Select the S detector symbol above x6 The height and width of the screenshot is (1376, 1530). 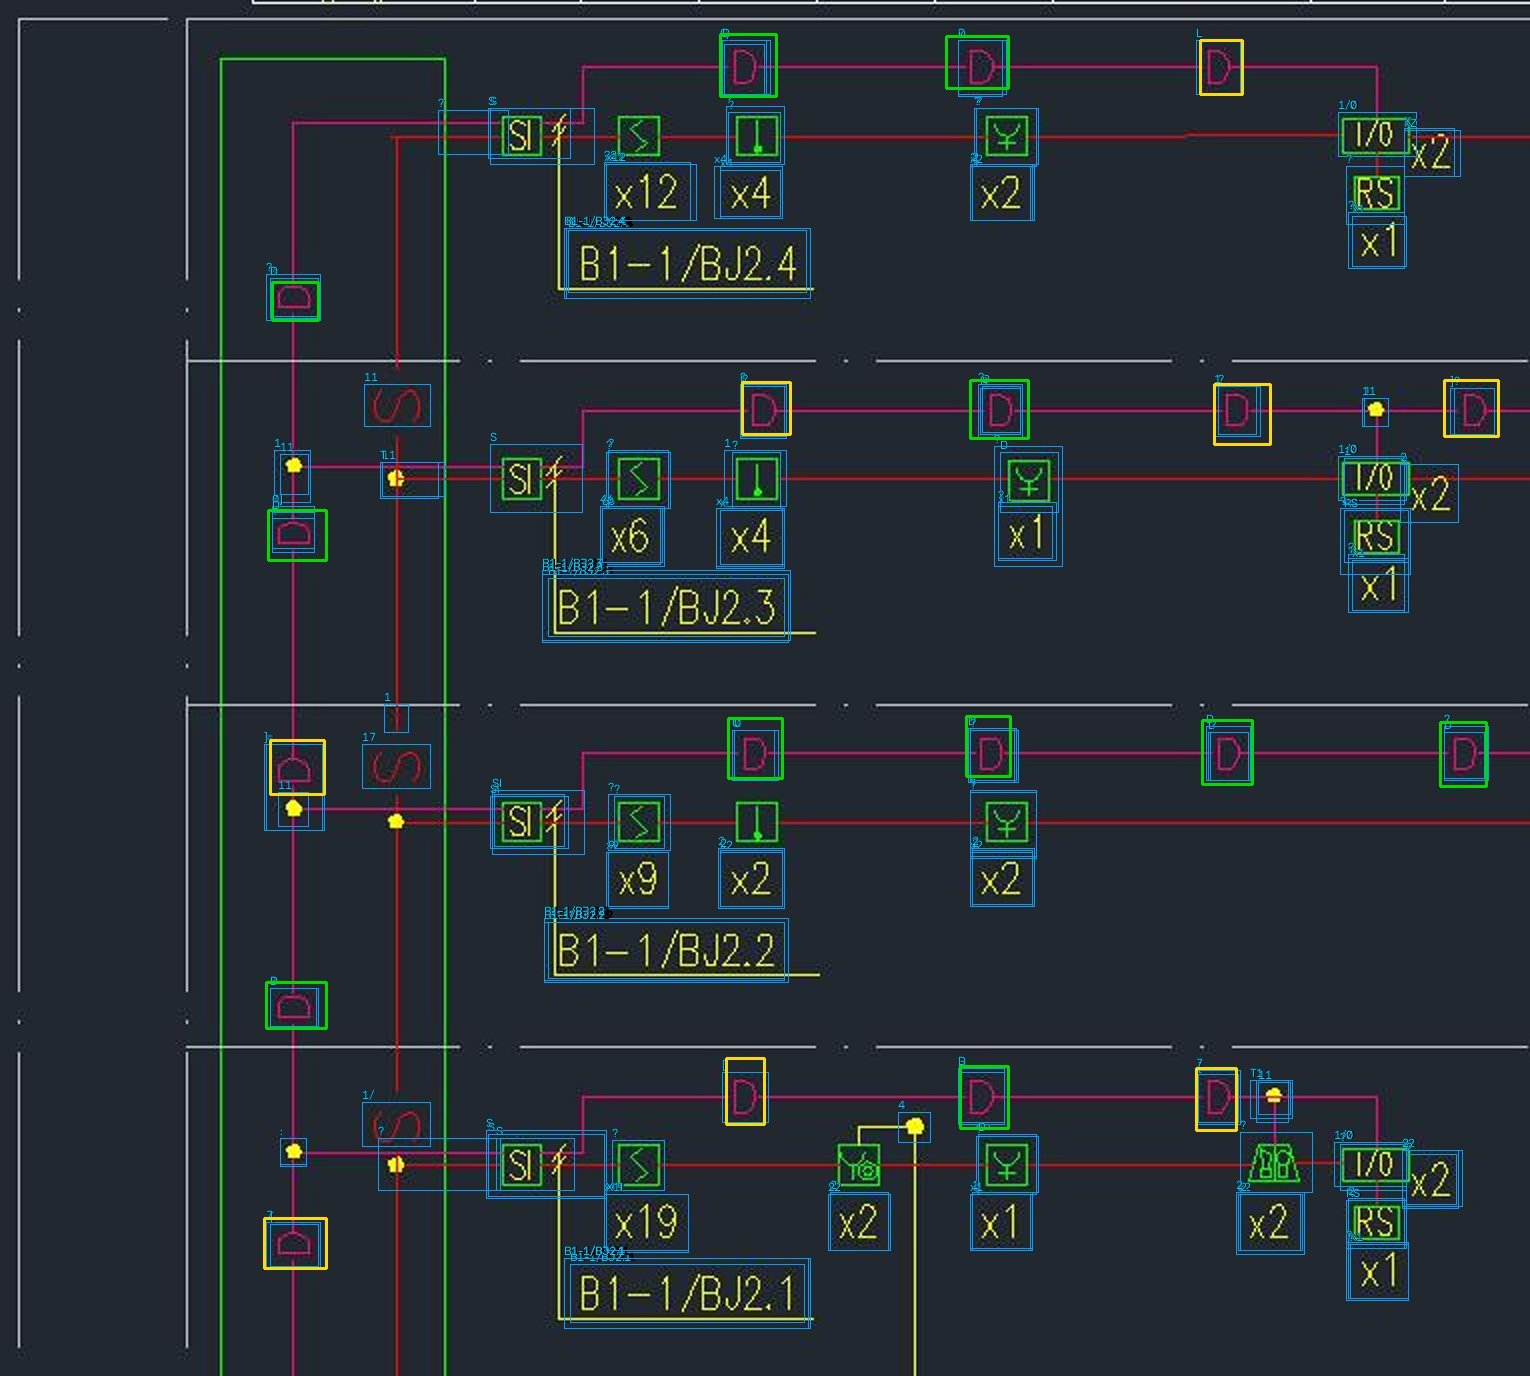[638, 478]
